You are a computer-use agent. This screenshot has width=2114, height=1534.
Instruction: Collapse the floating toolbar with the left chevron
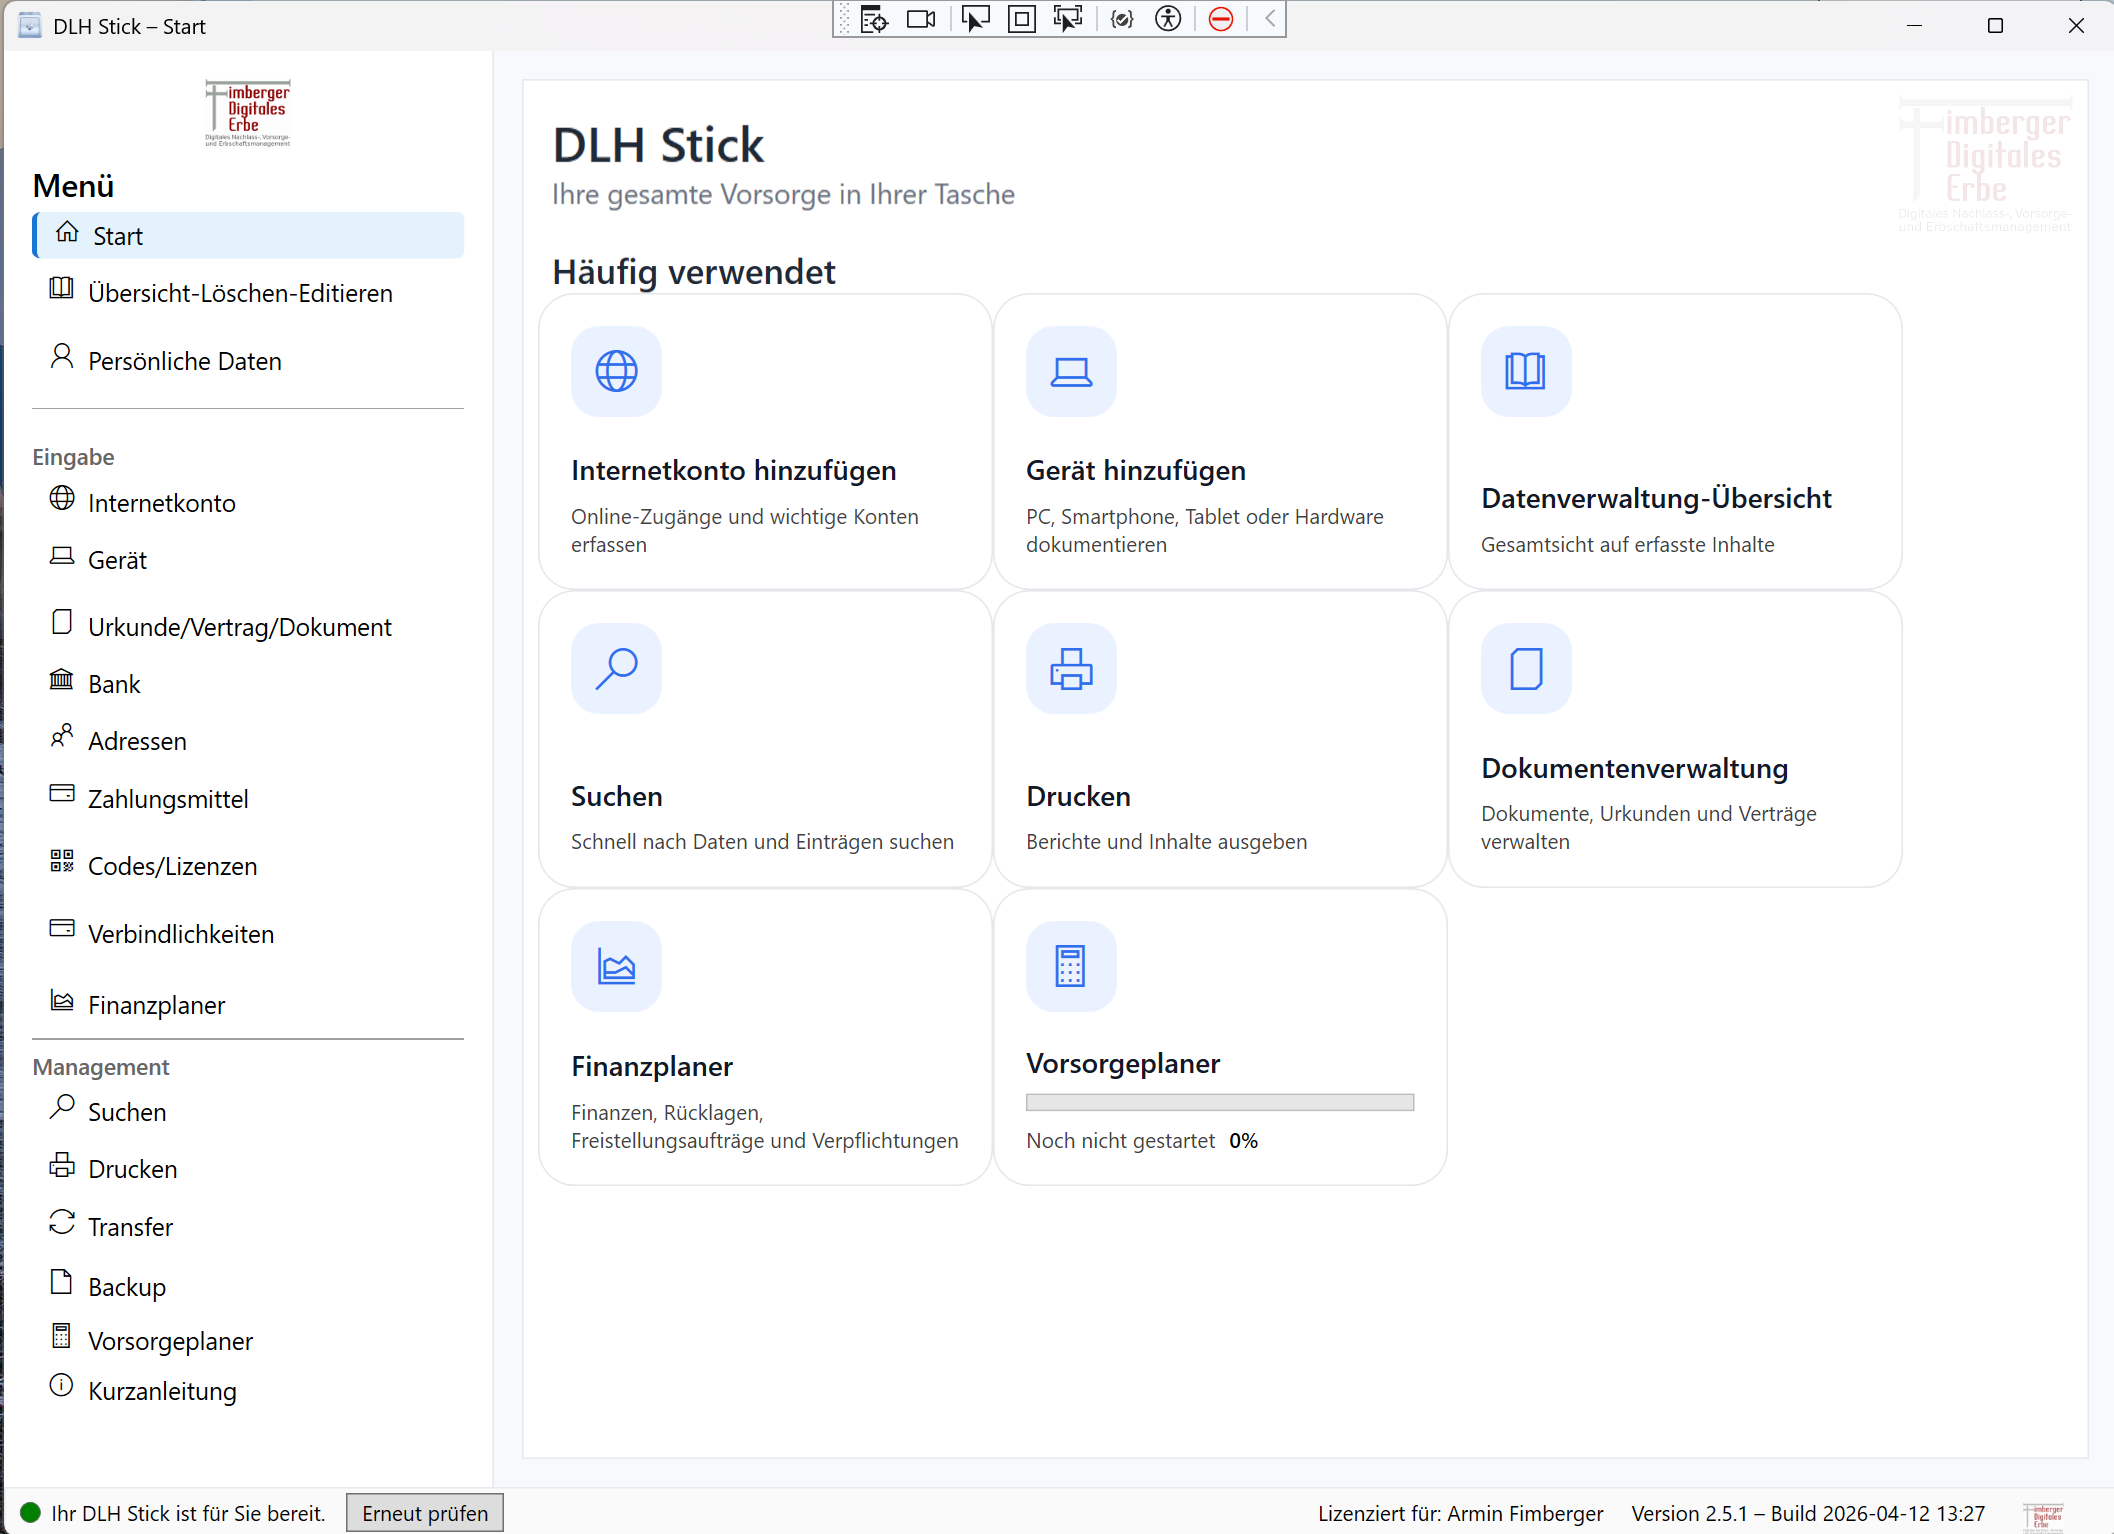point(1268,18)
